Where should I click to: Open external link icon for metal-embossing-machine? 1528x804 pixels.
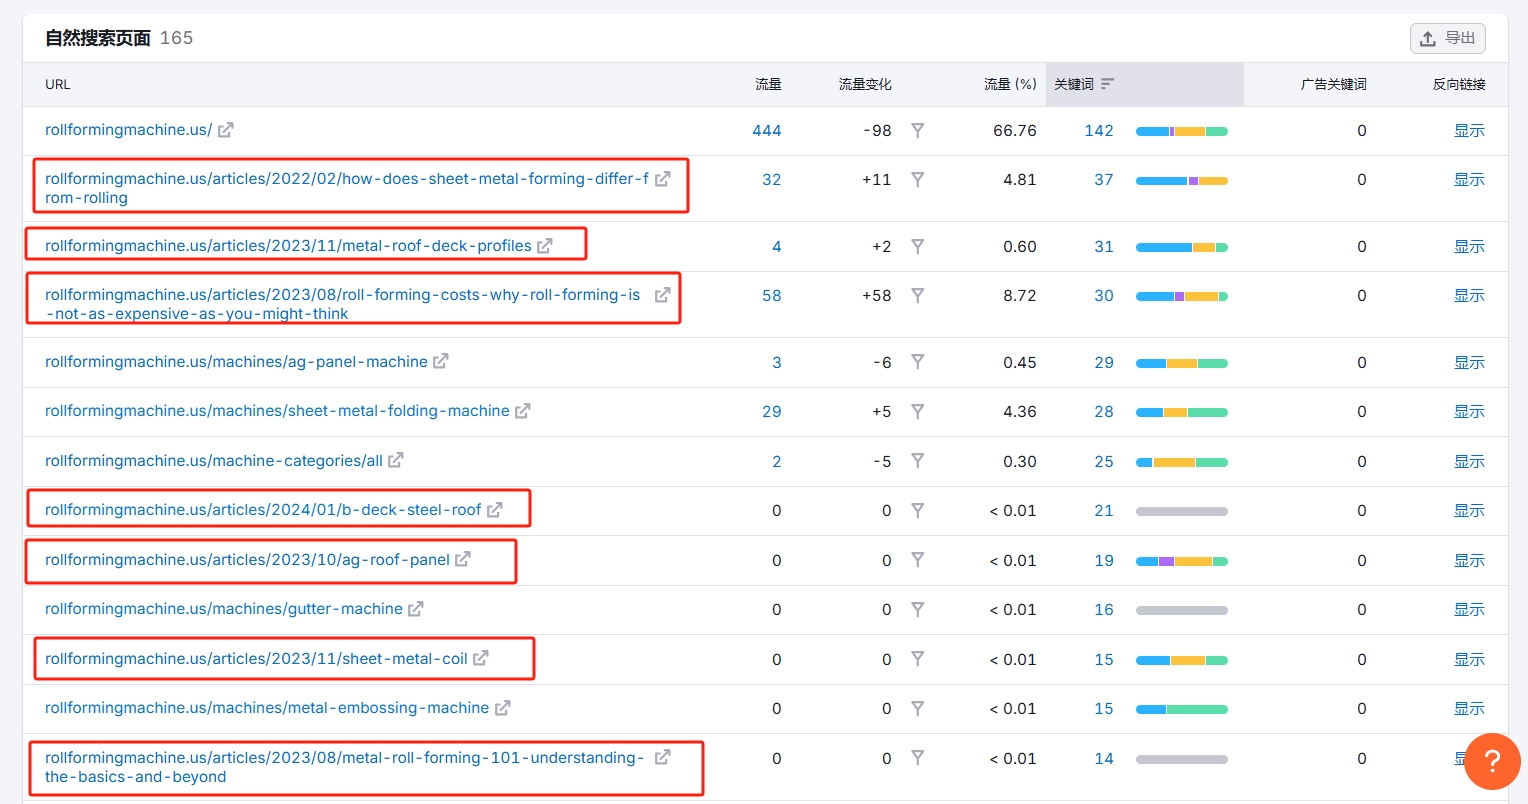pos(503,708)
